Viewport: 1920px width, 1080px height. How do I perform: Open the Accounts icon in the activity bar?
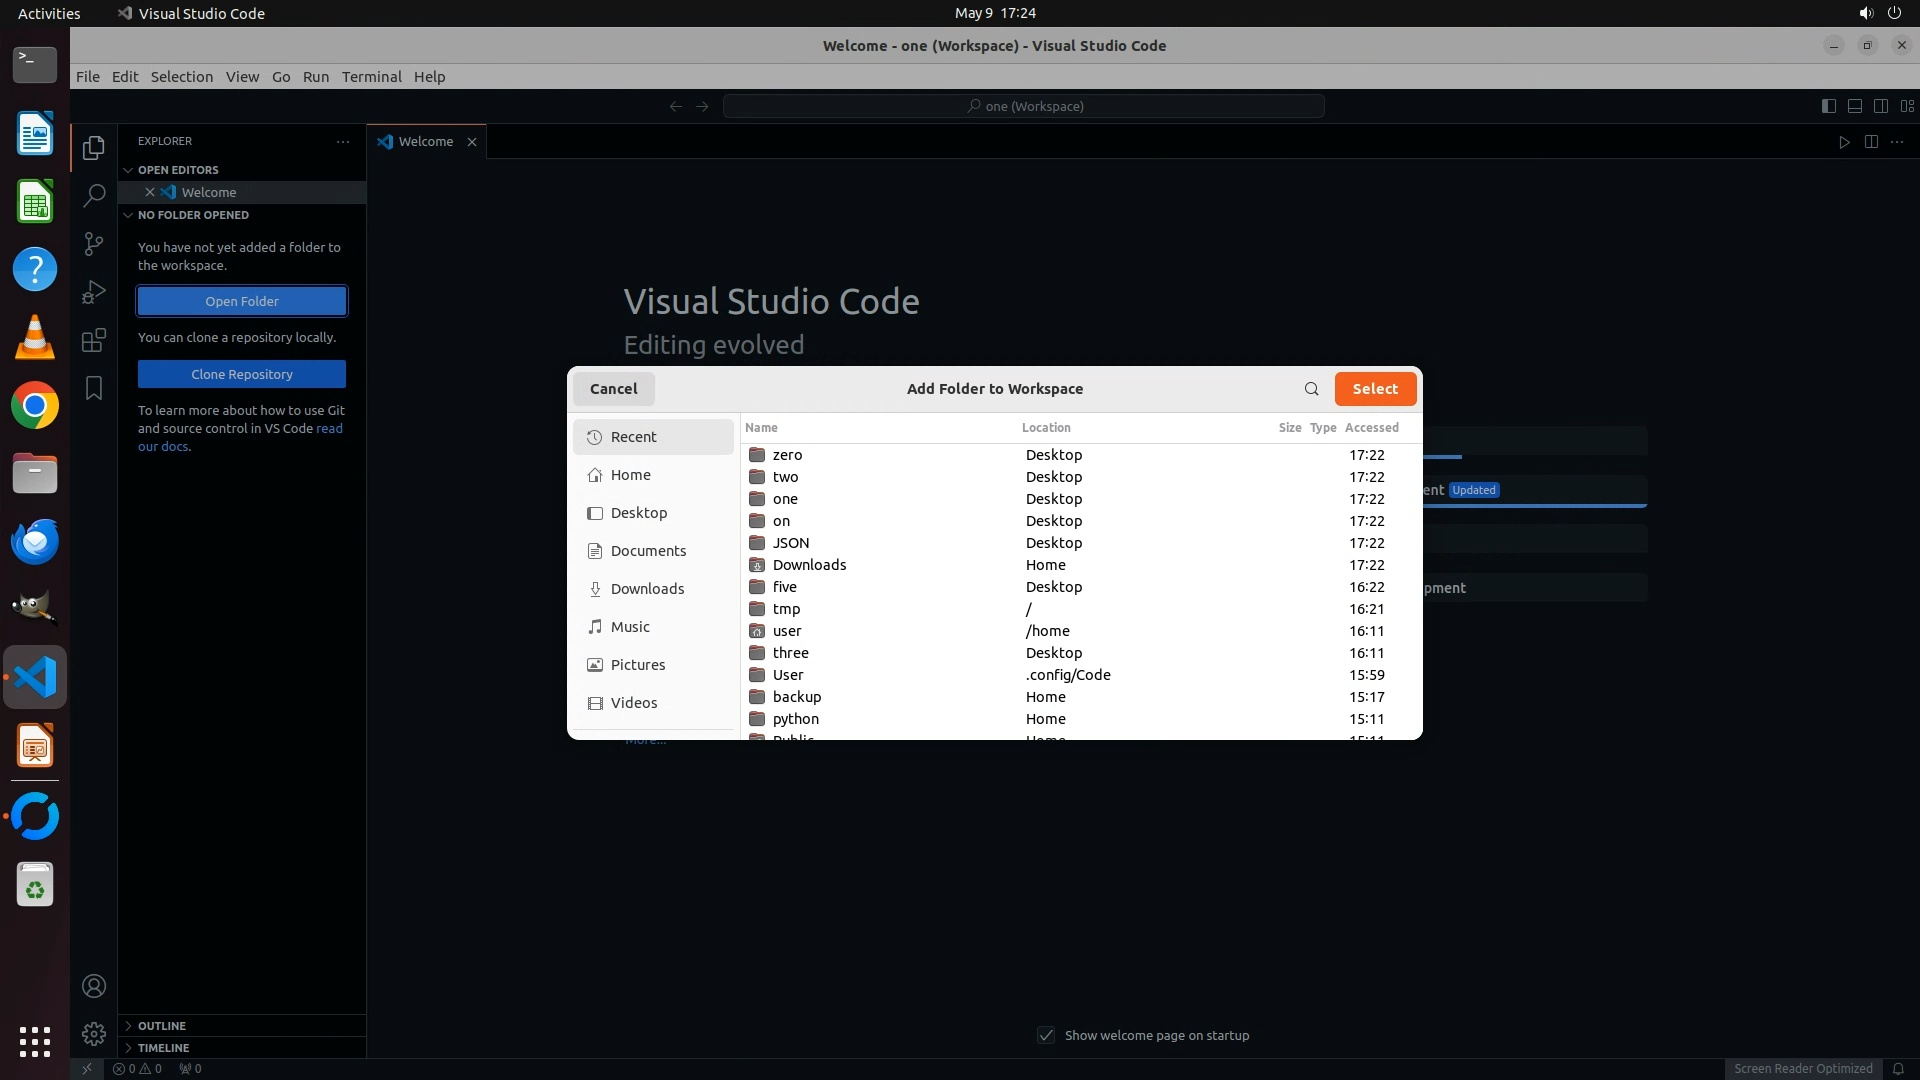(94, 986)
